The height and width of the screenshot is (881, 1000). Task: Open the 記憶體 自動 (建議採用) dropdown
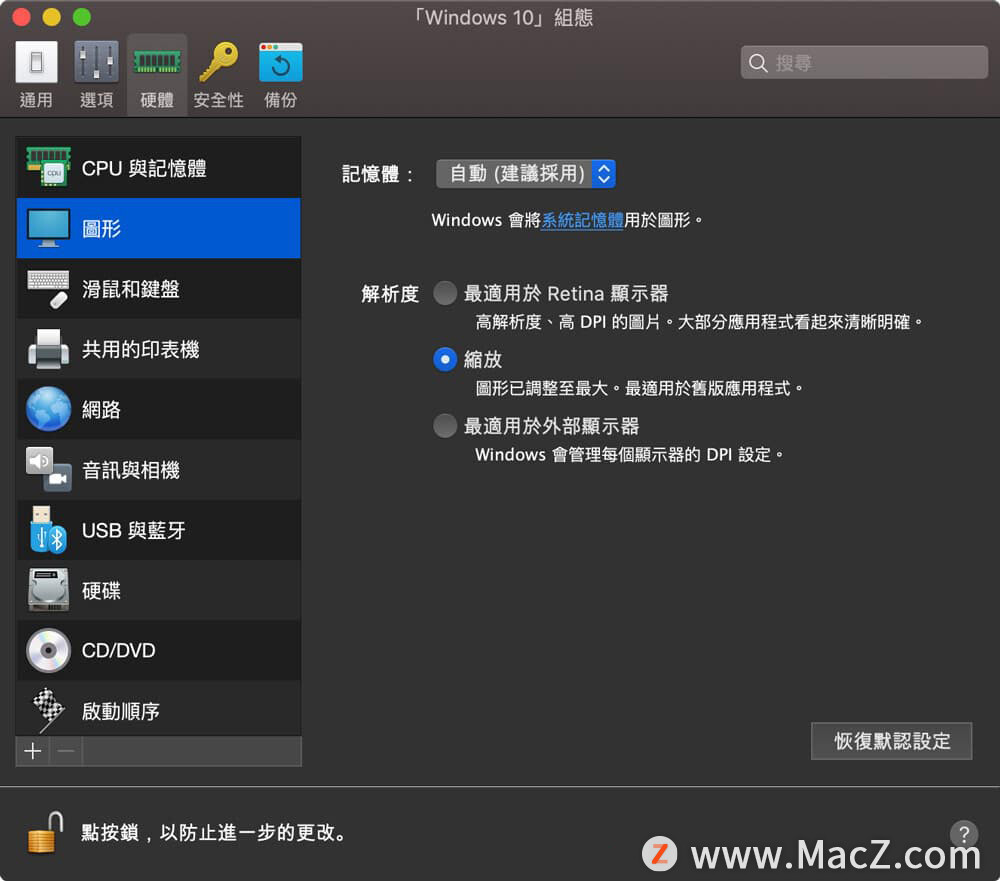tap(526, 174)
